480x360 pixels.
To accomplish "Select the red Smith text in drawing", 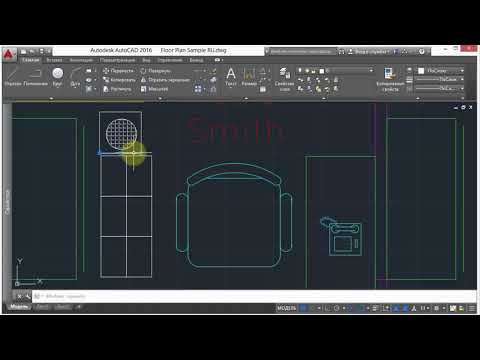I will (236, 131).
